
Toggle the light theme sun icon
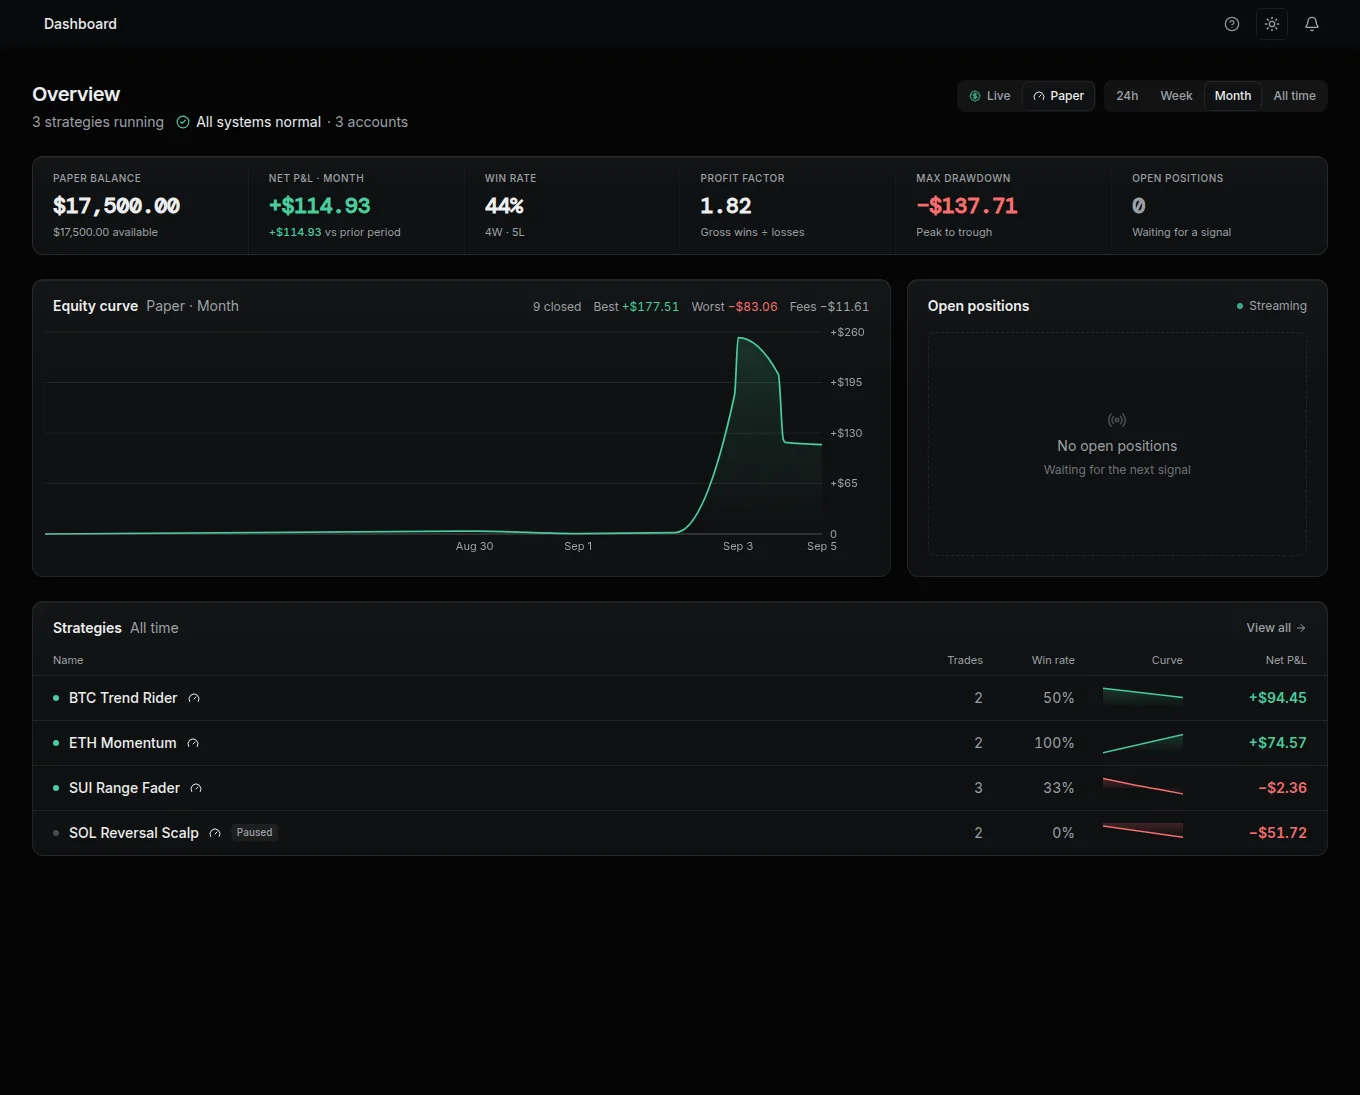pos(1272,24)
